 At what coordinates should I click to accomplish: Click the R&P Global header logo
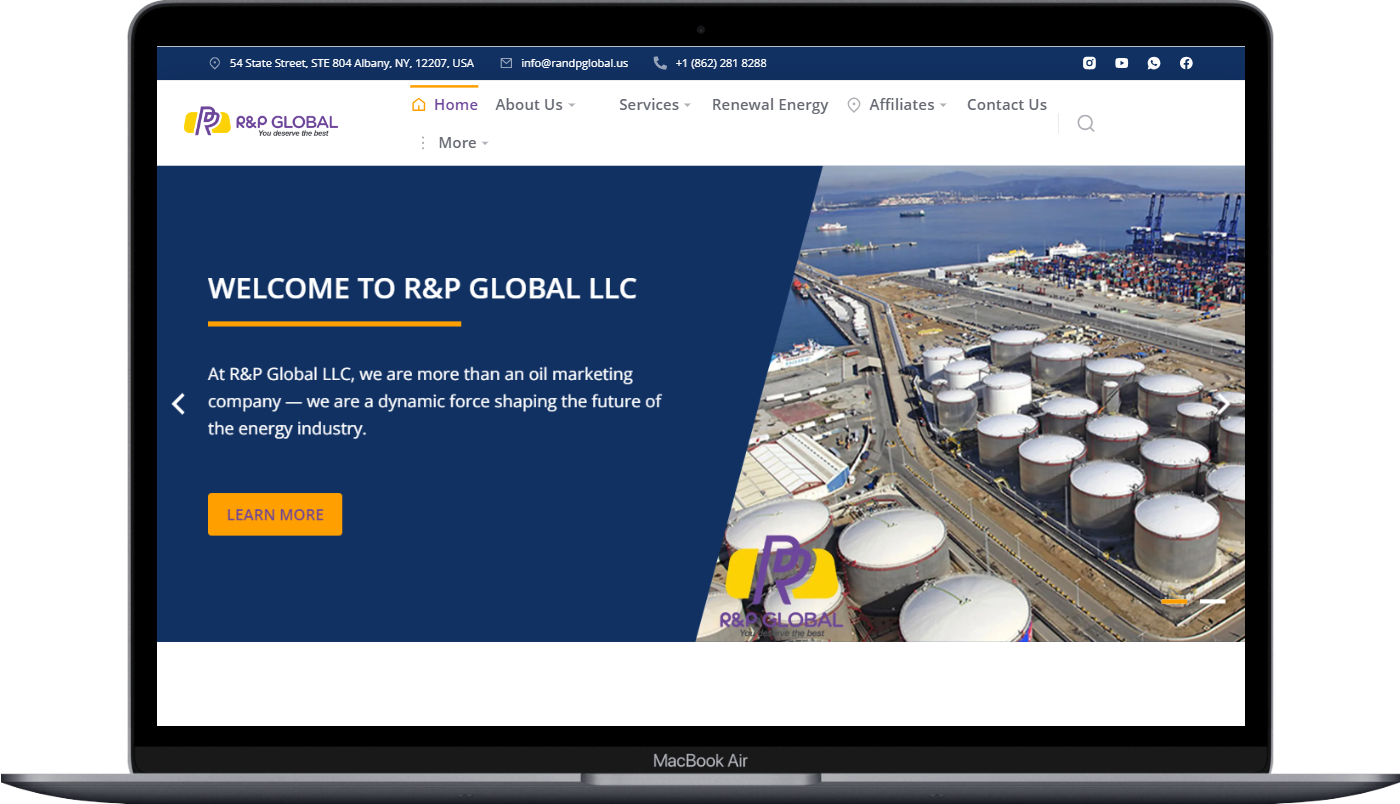click(261, 121)
